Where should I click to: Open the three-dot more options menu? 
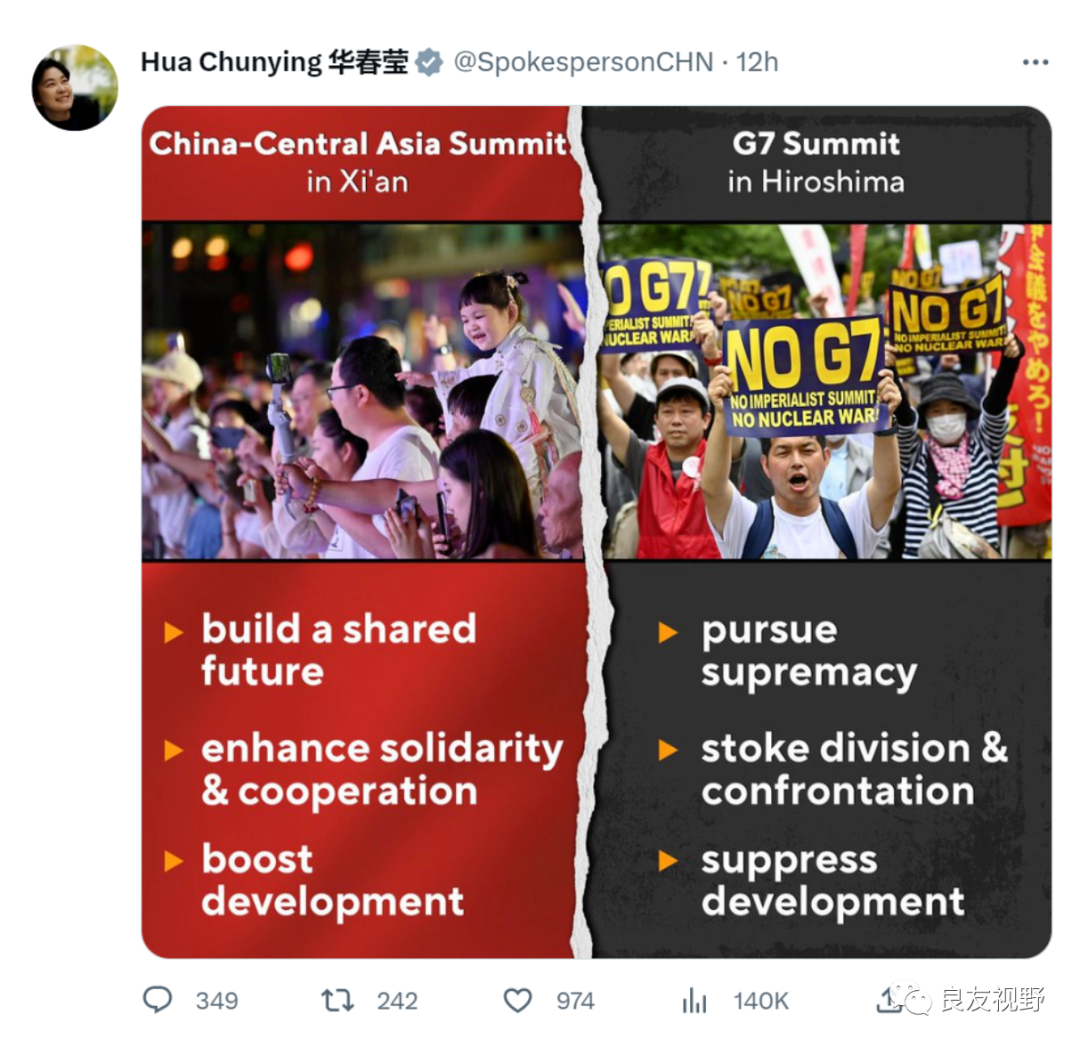pyautogui.click(x=1035, y=63)
